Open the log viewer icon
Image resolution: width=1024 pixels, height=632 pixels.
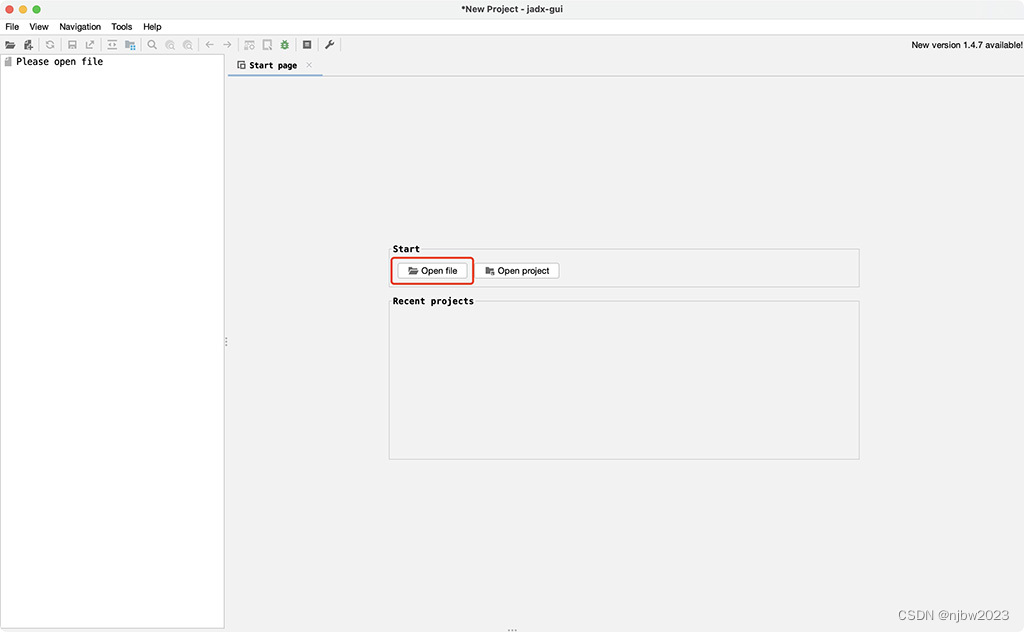point(307,44)
